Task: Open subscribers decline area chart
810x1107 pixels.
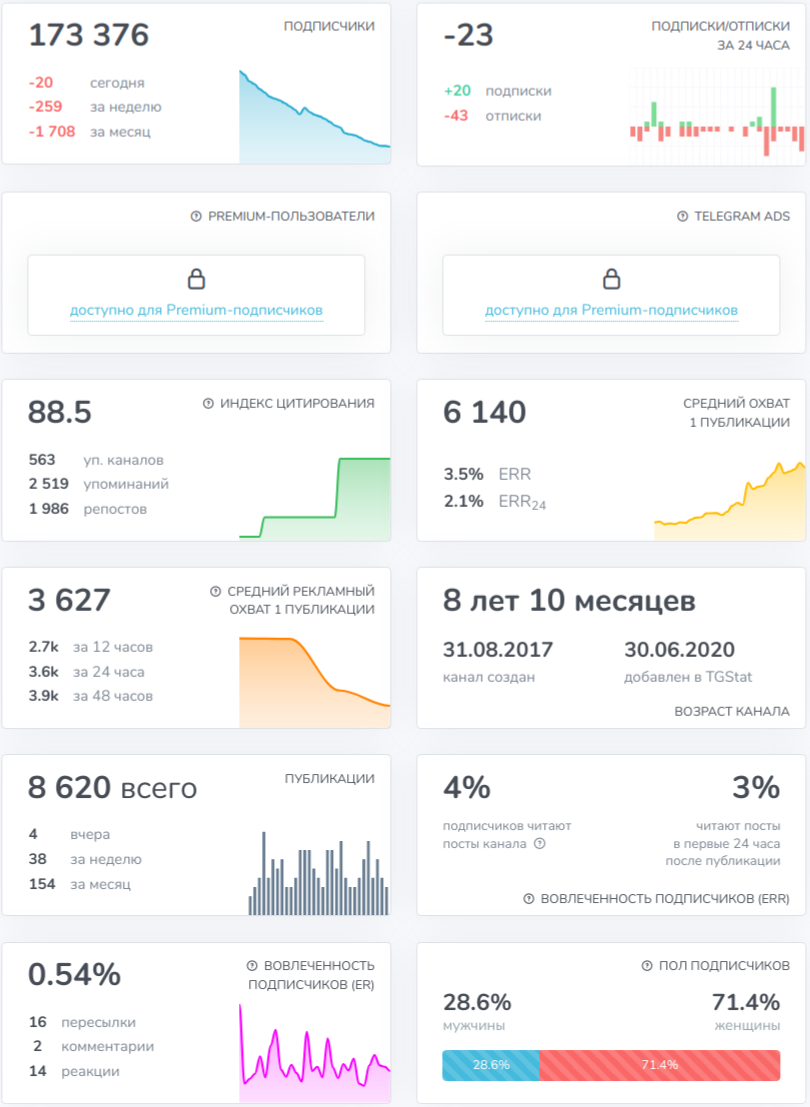Action: pyautogui.click(x=315, y=116)
